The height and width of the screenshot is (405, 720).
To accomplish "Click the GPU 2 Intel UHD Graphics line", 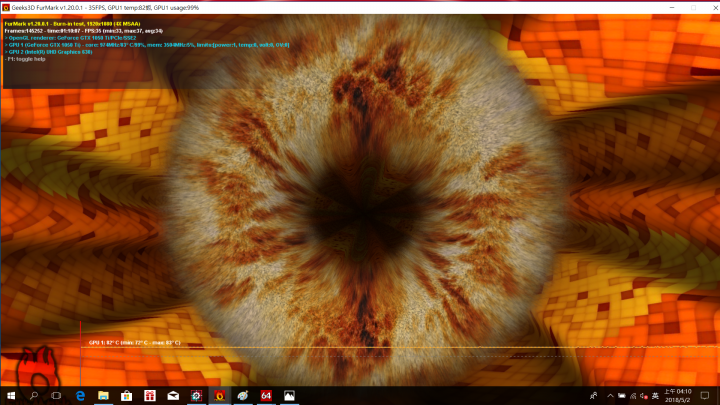I will click(x=48, y=52).
